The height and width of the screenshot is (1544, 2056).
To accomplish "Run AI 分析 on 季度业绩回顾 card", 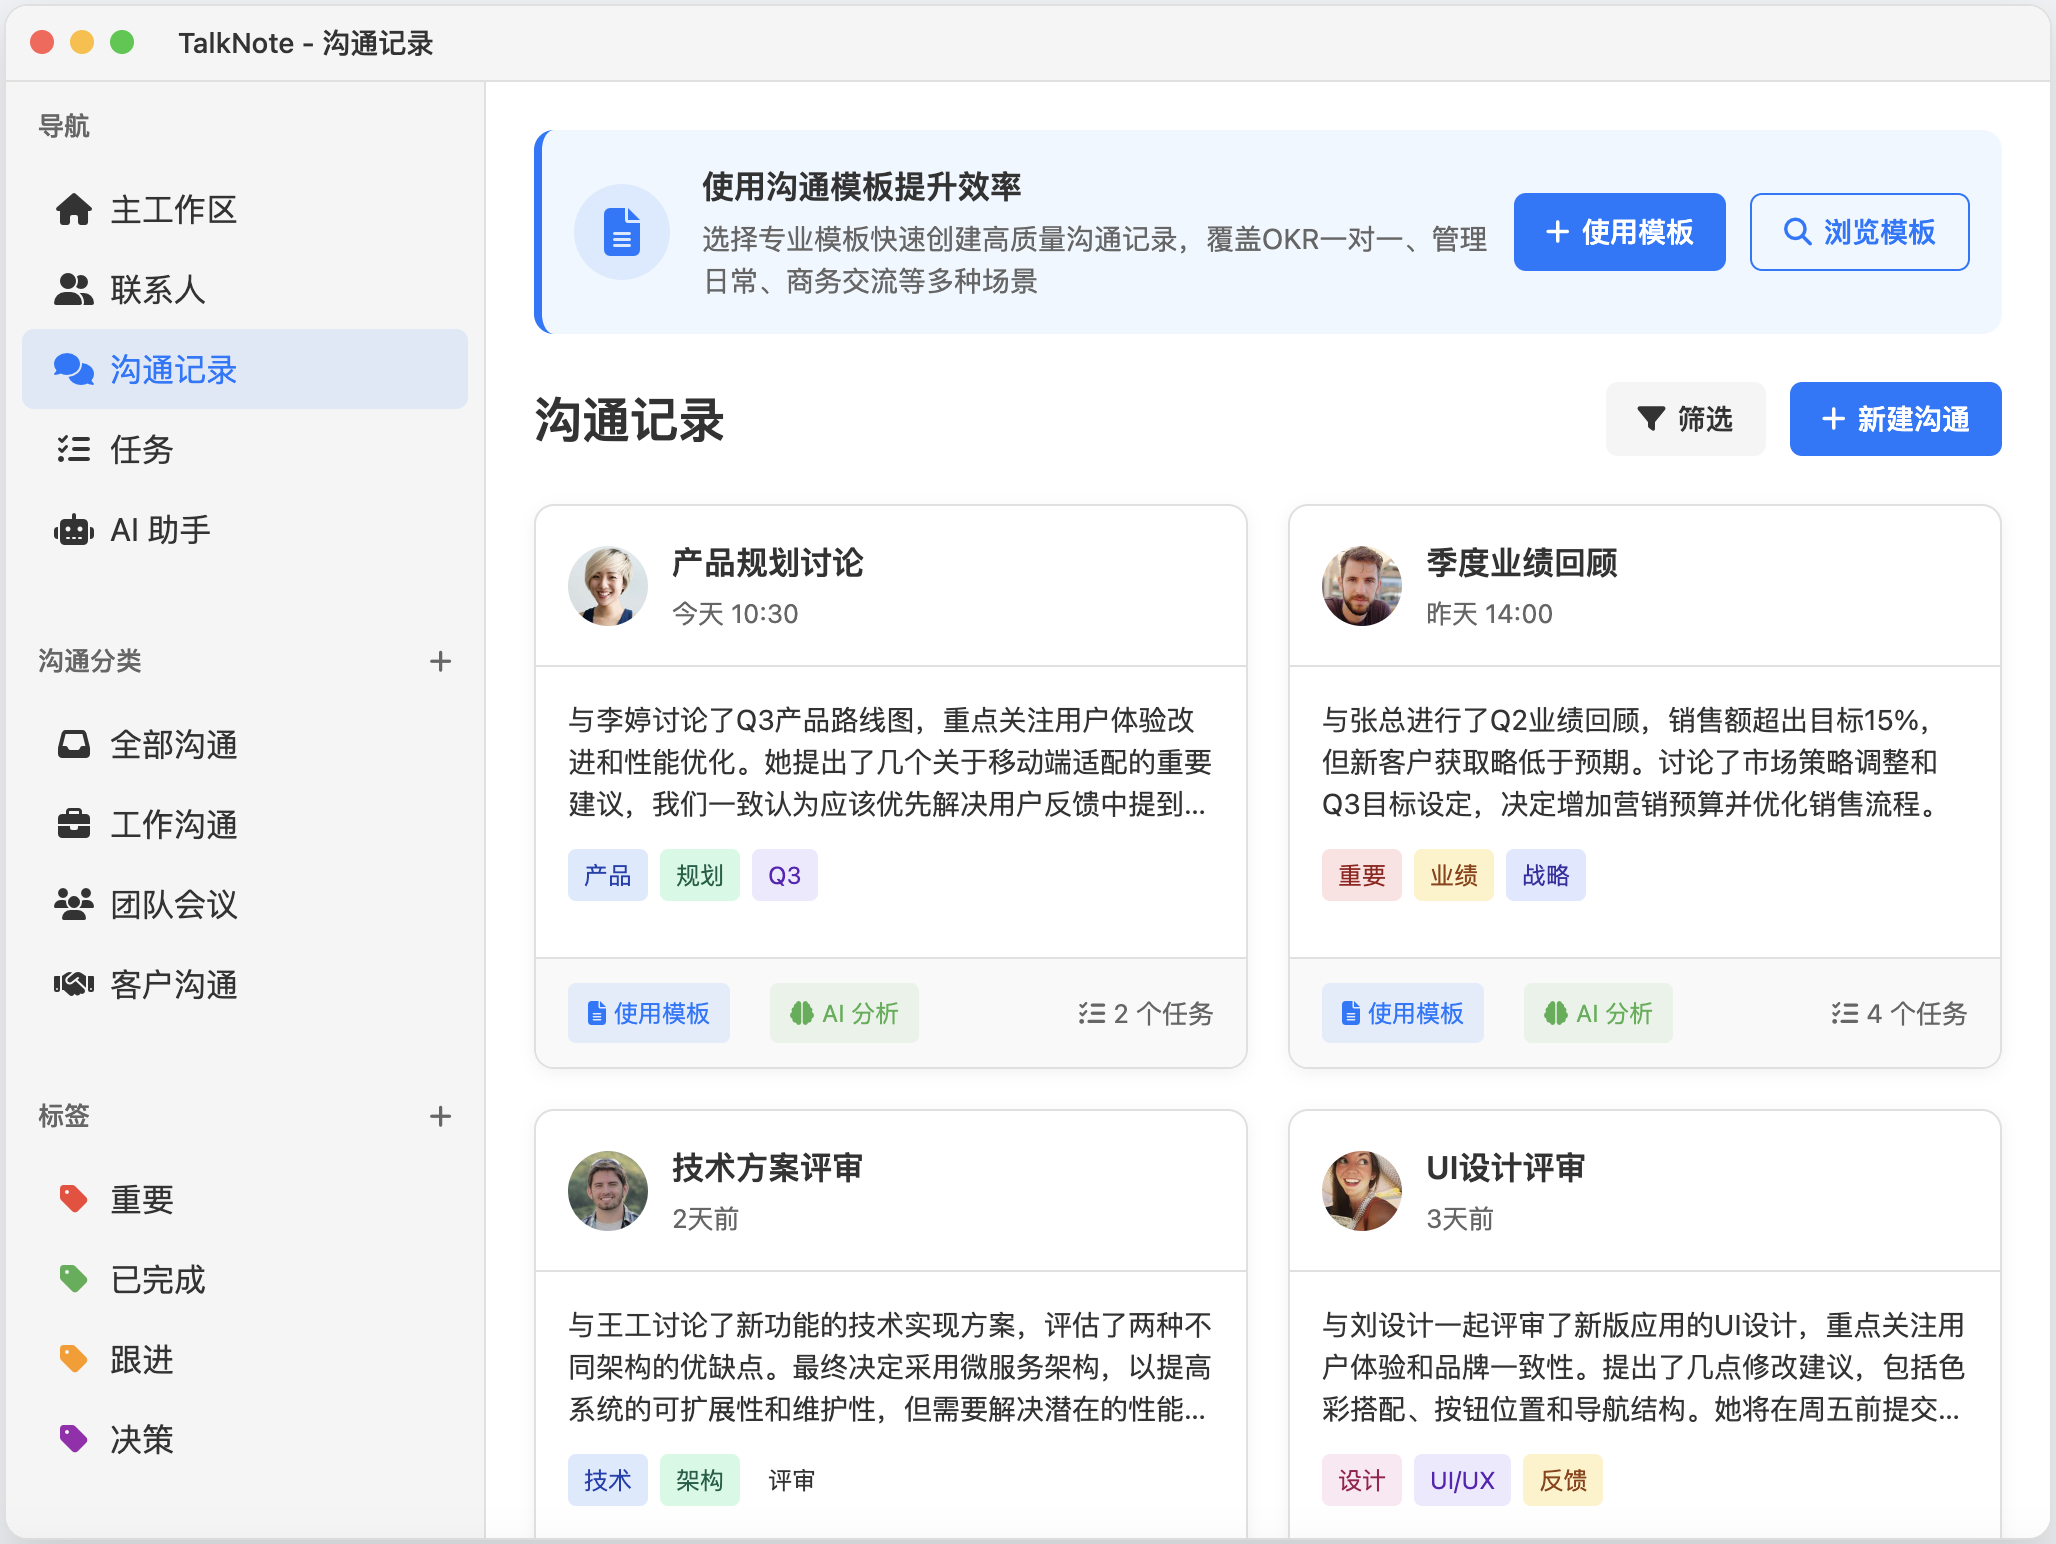I will click(1597, 1014).
